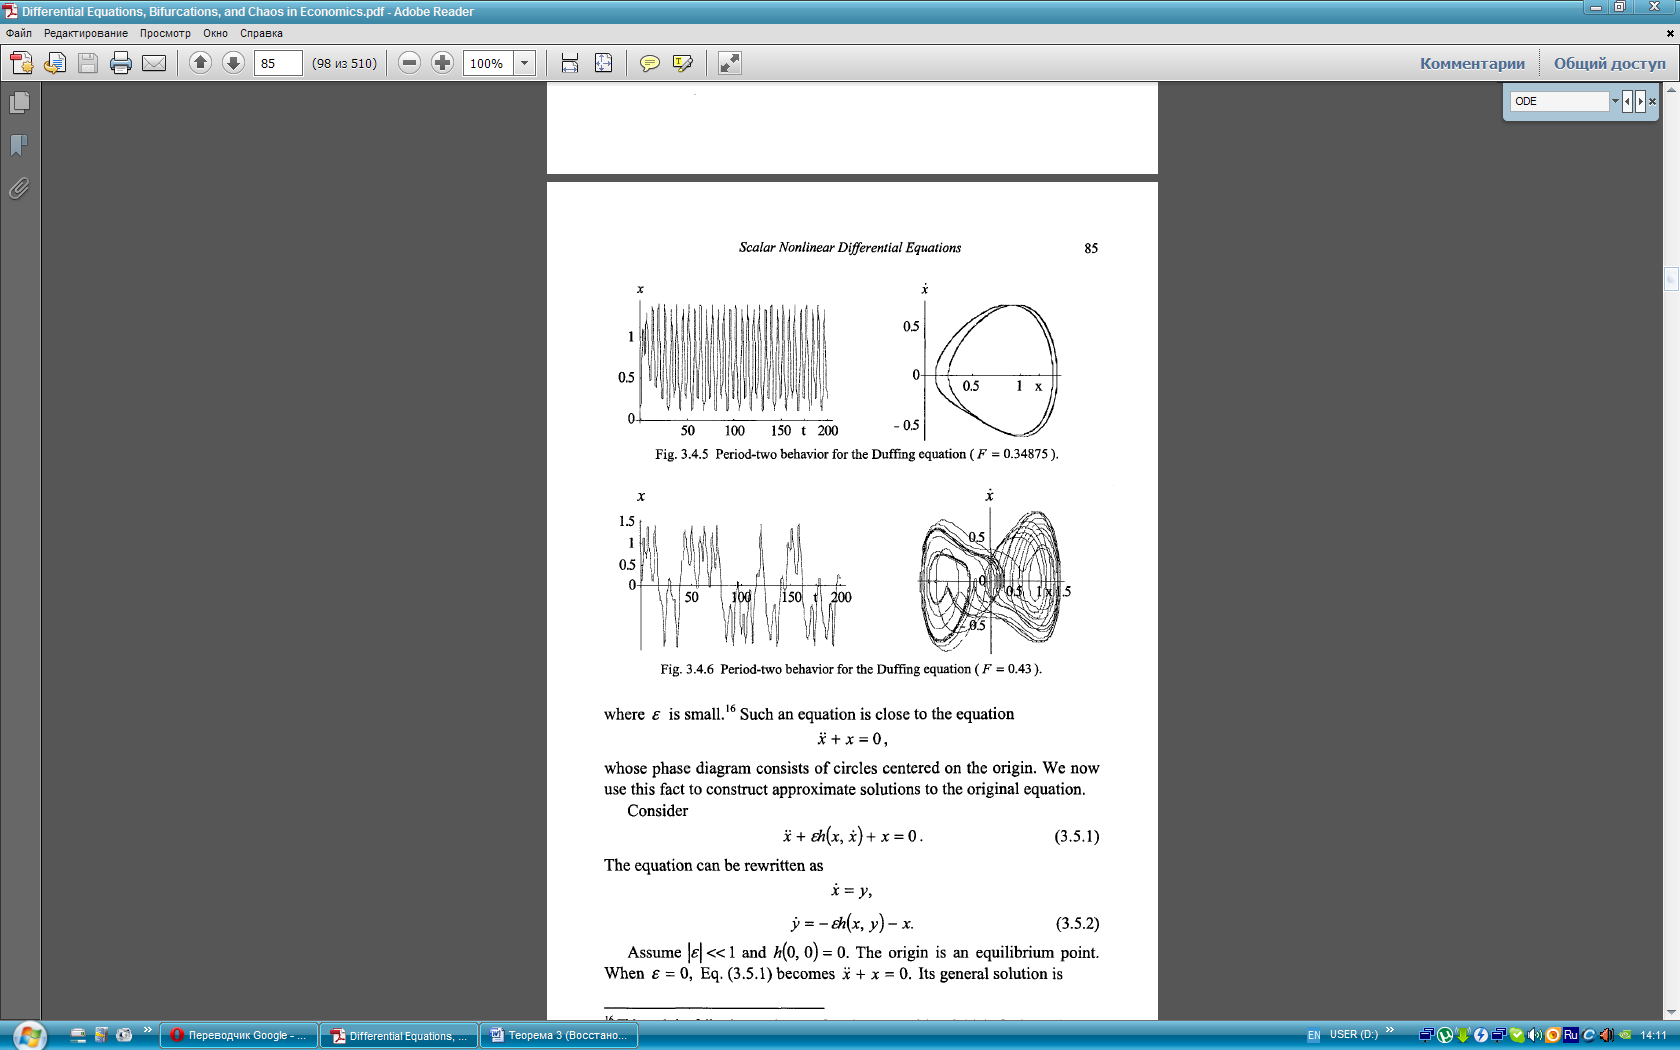Switch to Переводчик Google taskbar window
The image size is (1680, 1050).
click(x=239, y=1035)
